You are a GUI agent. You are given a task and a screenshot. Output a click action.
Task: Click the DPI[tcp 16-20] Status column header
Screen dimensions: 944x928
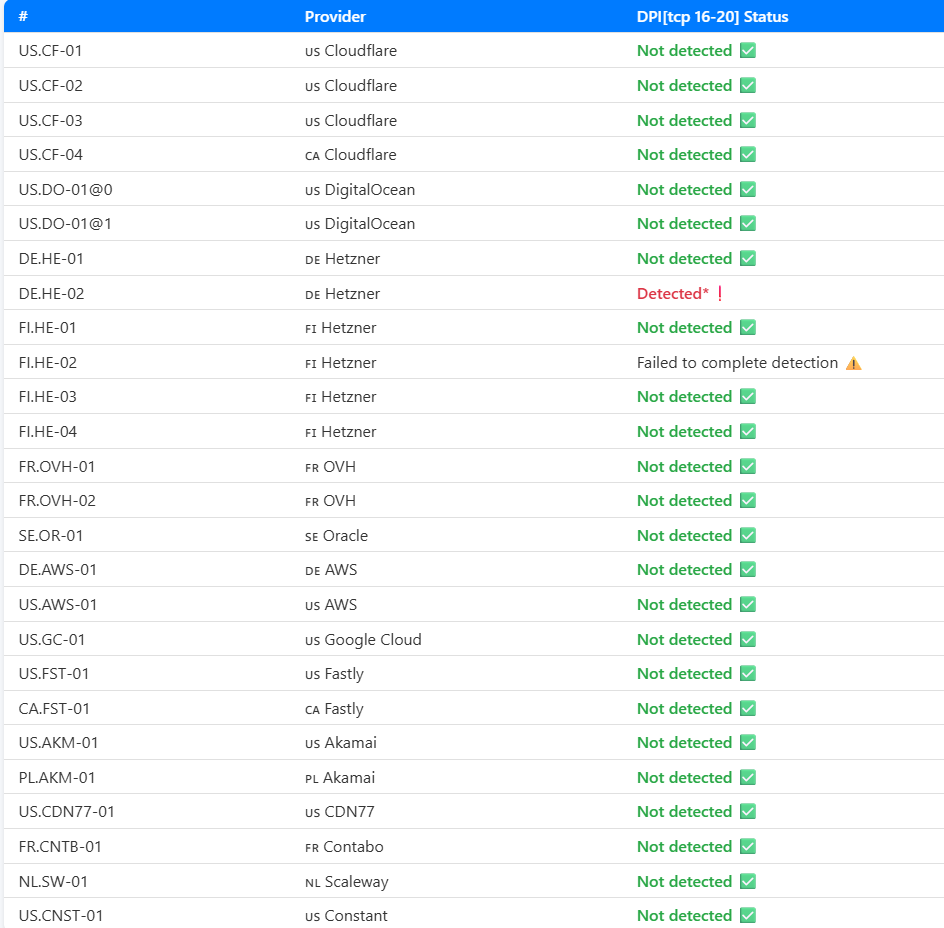pos(712,16)
